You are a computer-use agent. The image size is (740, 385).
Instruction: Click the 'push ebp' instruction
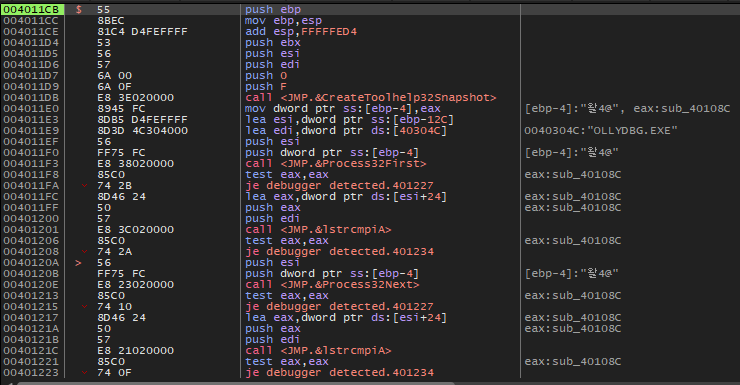273,9
